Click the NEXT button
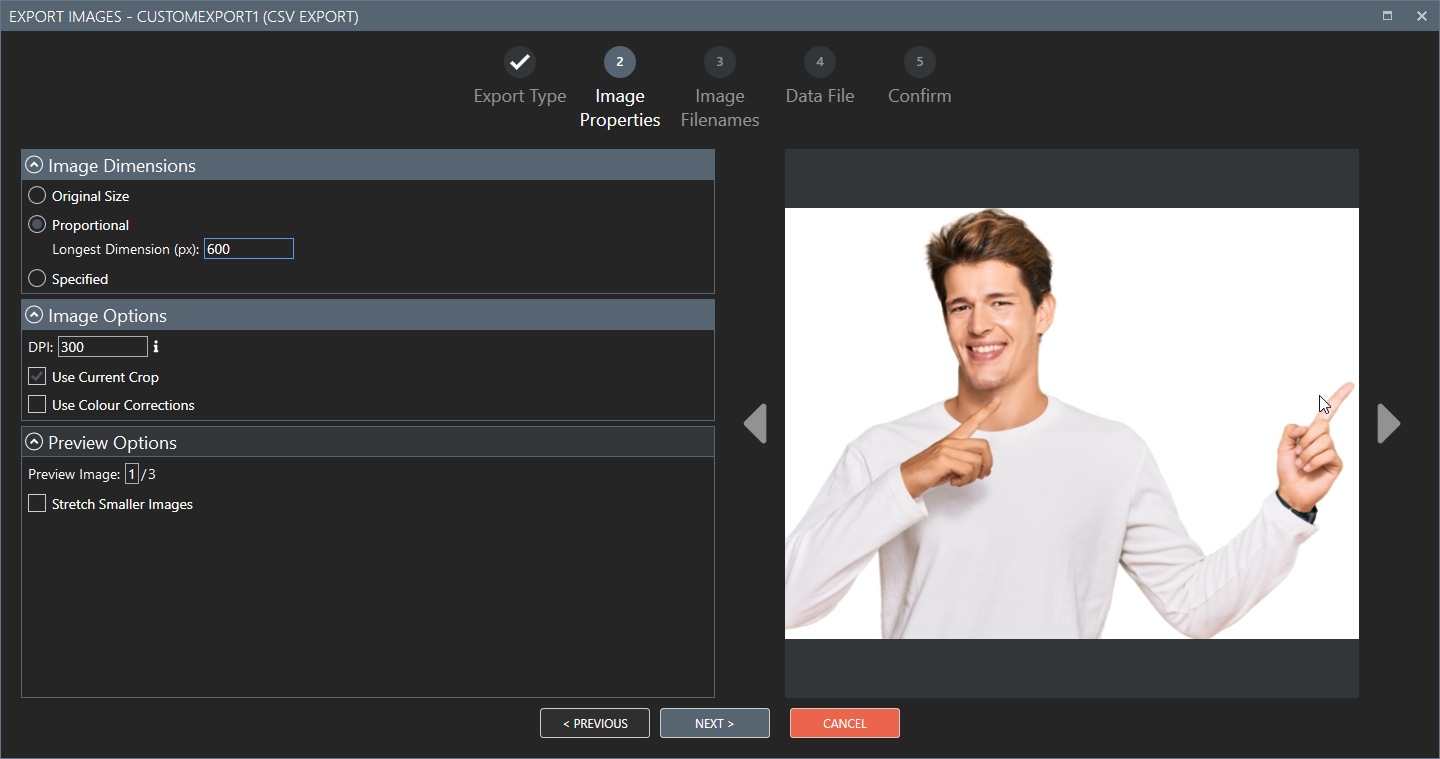The image size is (1440, 759). click(x=714, y=722)
